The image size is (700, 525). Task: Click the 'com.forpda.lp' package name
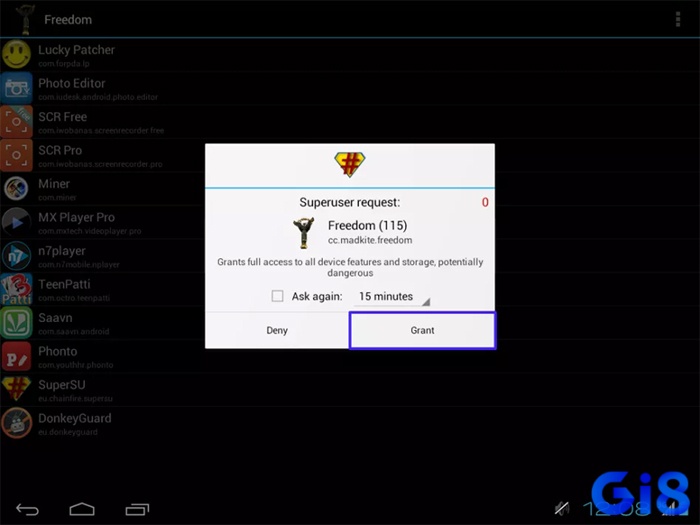[64, 64]
